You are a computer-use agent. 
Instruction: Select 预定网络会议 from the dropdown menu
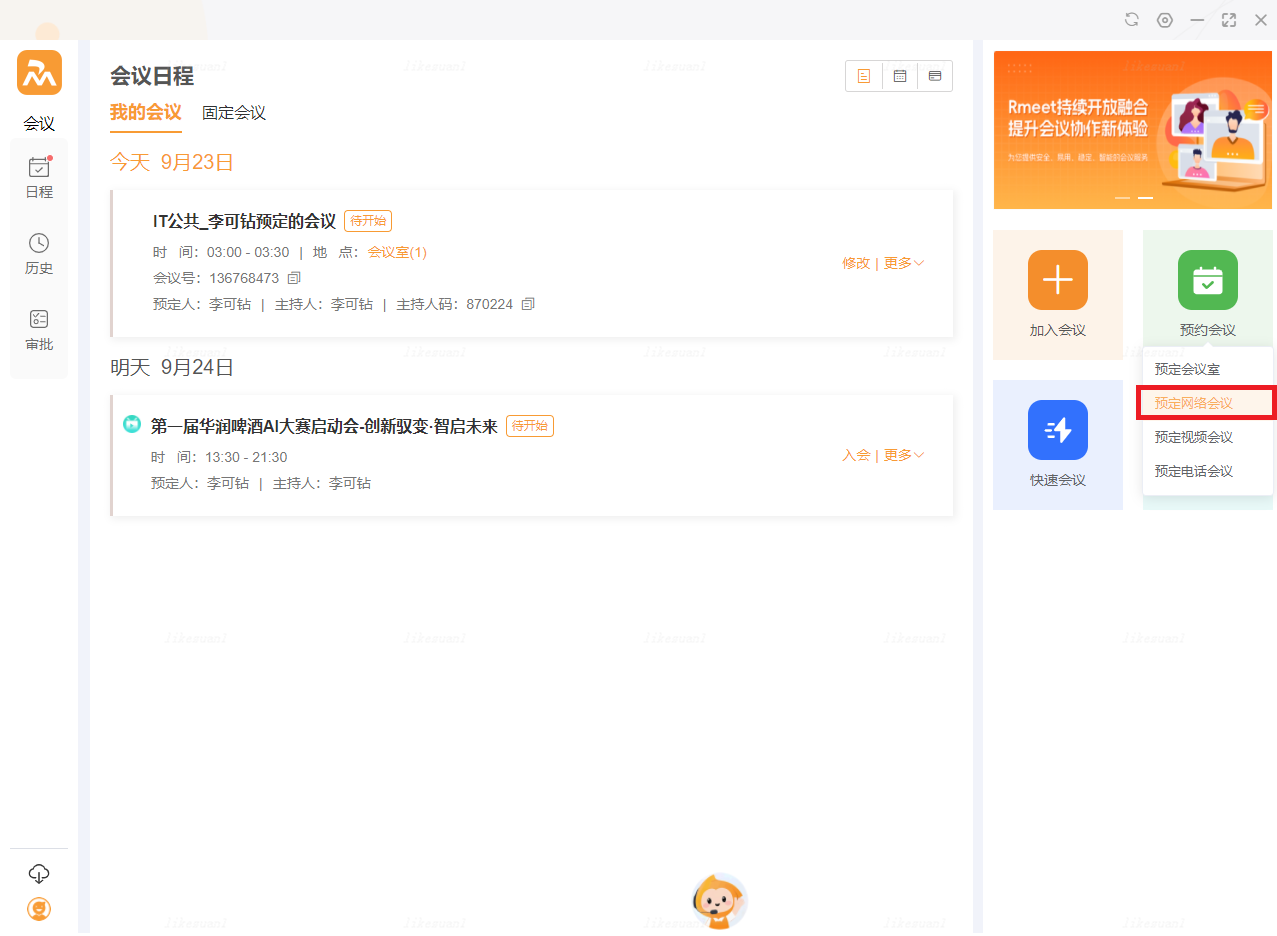point(1193,403)
